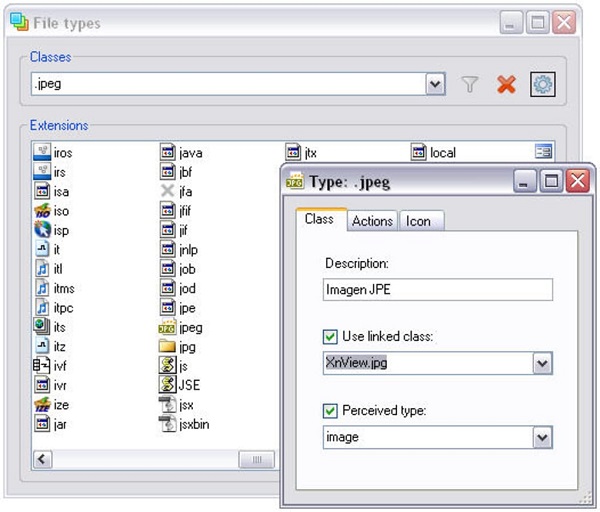Click the red X delete icon
Screen dimensions: 600x512
506,86
